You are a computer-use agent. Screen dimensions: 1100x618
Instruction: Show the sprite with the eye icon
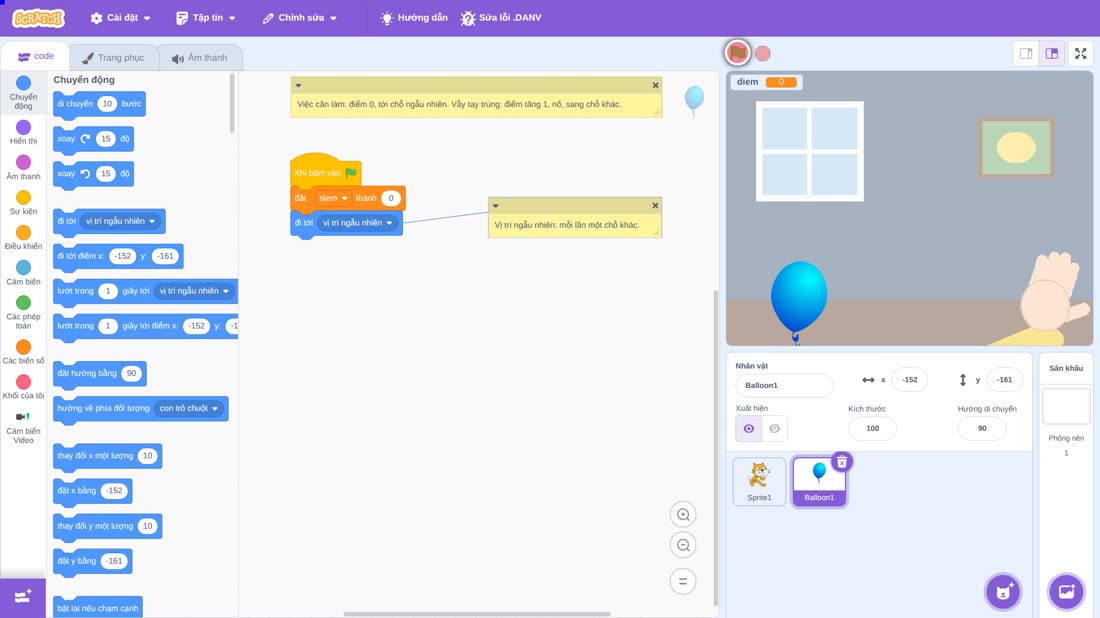point(749,429)
